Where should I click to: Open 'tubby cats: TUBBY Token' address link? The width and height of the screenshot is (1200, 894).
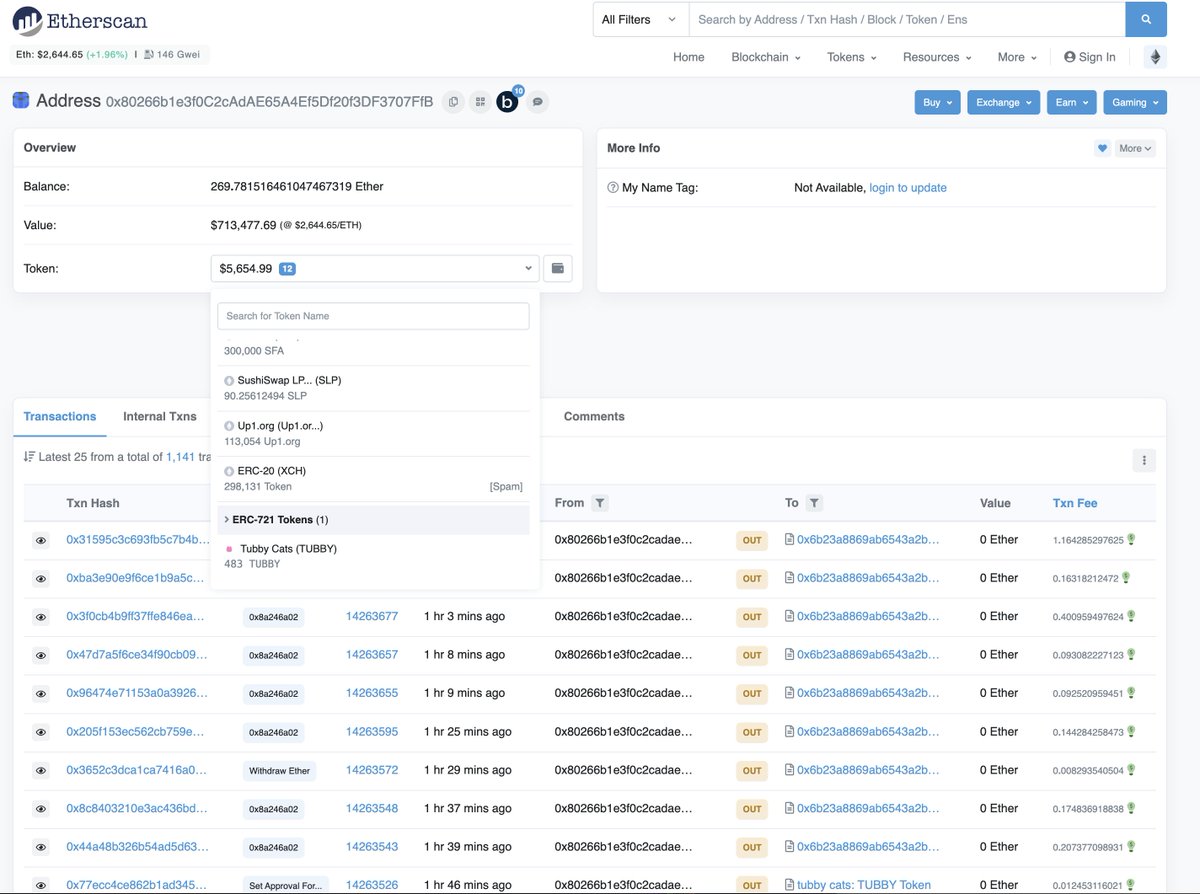point(864,885)
